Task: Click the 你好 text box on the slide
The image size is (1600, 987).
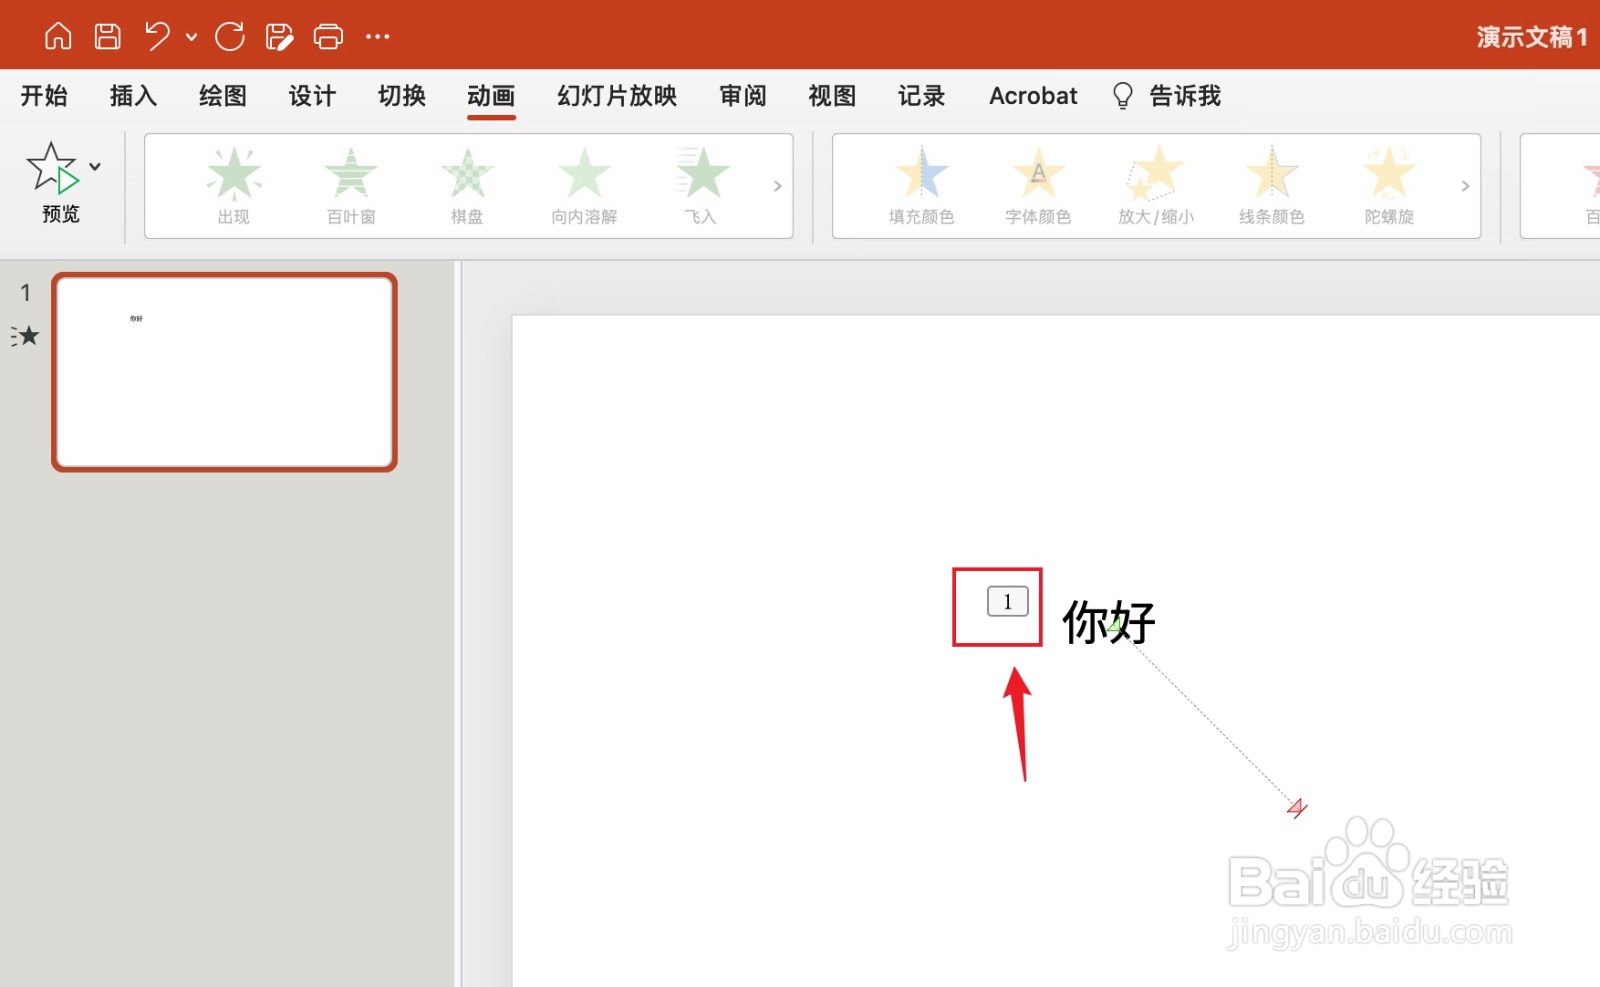Action: pos(1108,622)
